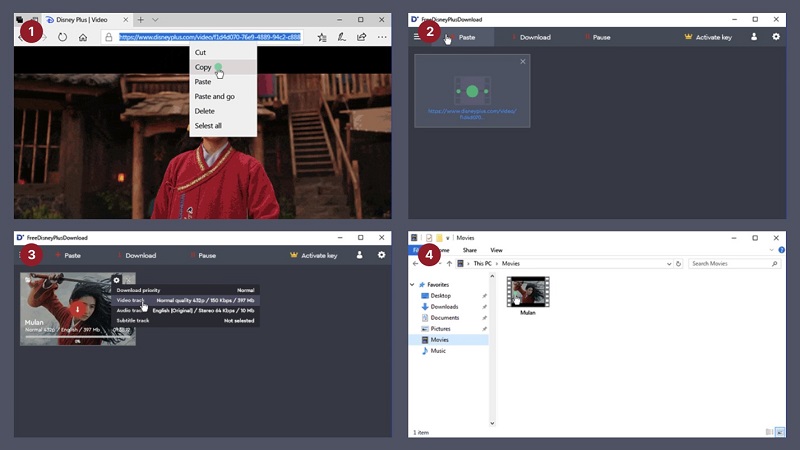Click the browser share page icon

(x=362, y=37)
